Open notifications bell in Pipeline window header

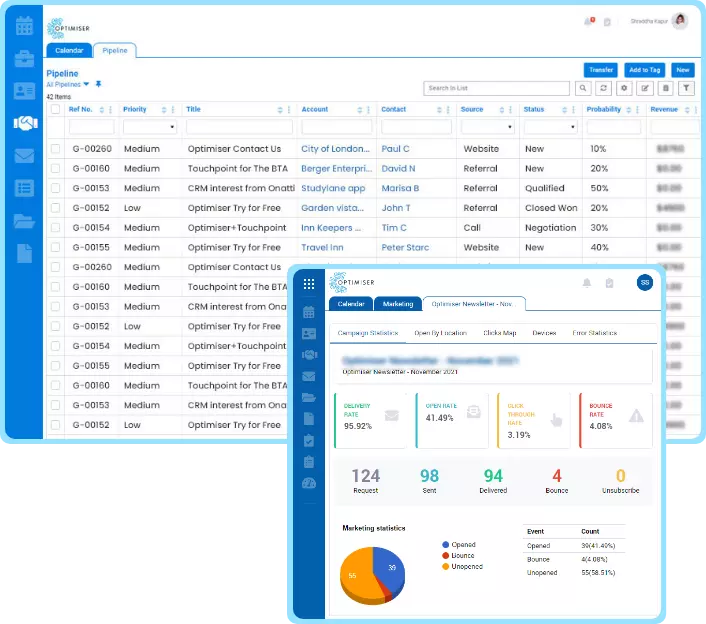[589, 21]
